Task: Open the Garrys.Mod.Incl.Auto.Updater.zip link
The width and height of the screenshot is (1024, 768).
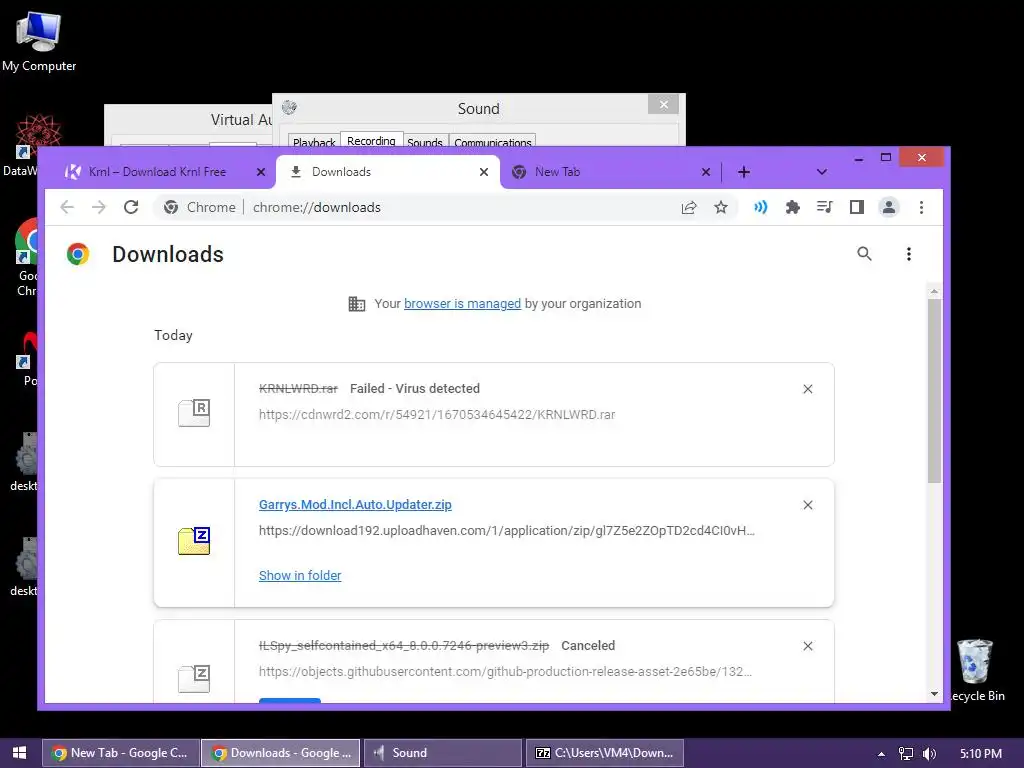Action: [x=355, y=505]
